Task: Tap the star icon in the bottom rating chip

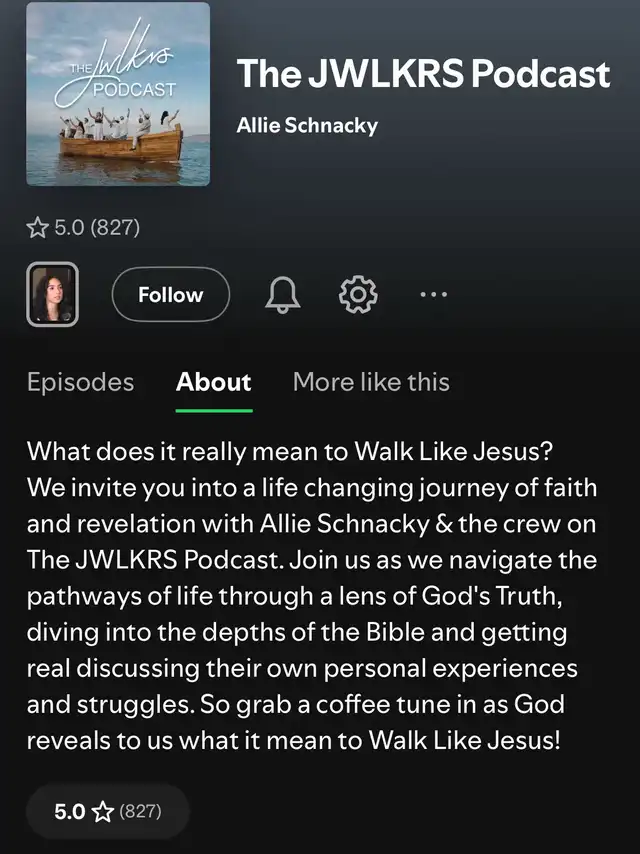Action: (101, 811)
